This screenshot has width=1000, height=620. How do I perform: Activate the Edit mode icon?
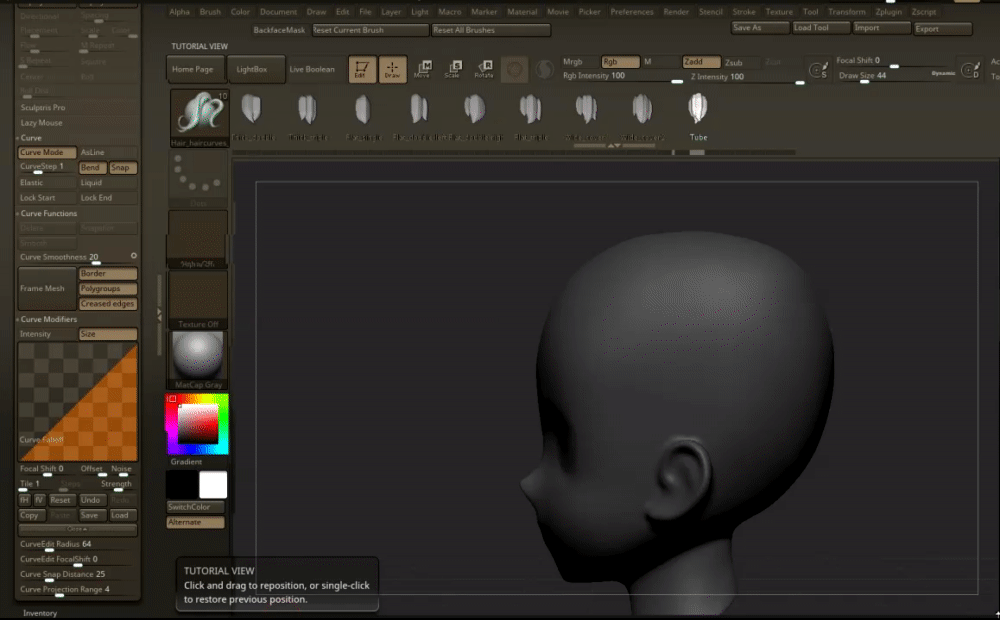[x=362, y=70]
